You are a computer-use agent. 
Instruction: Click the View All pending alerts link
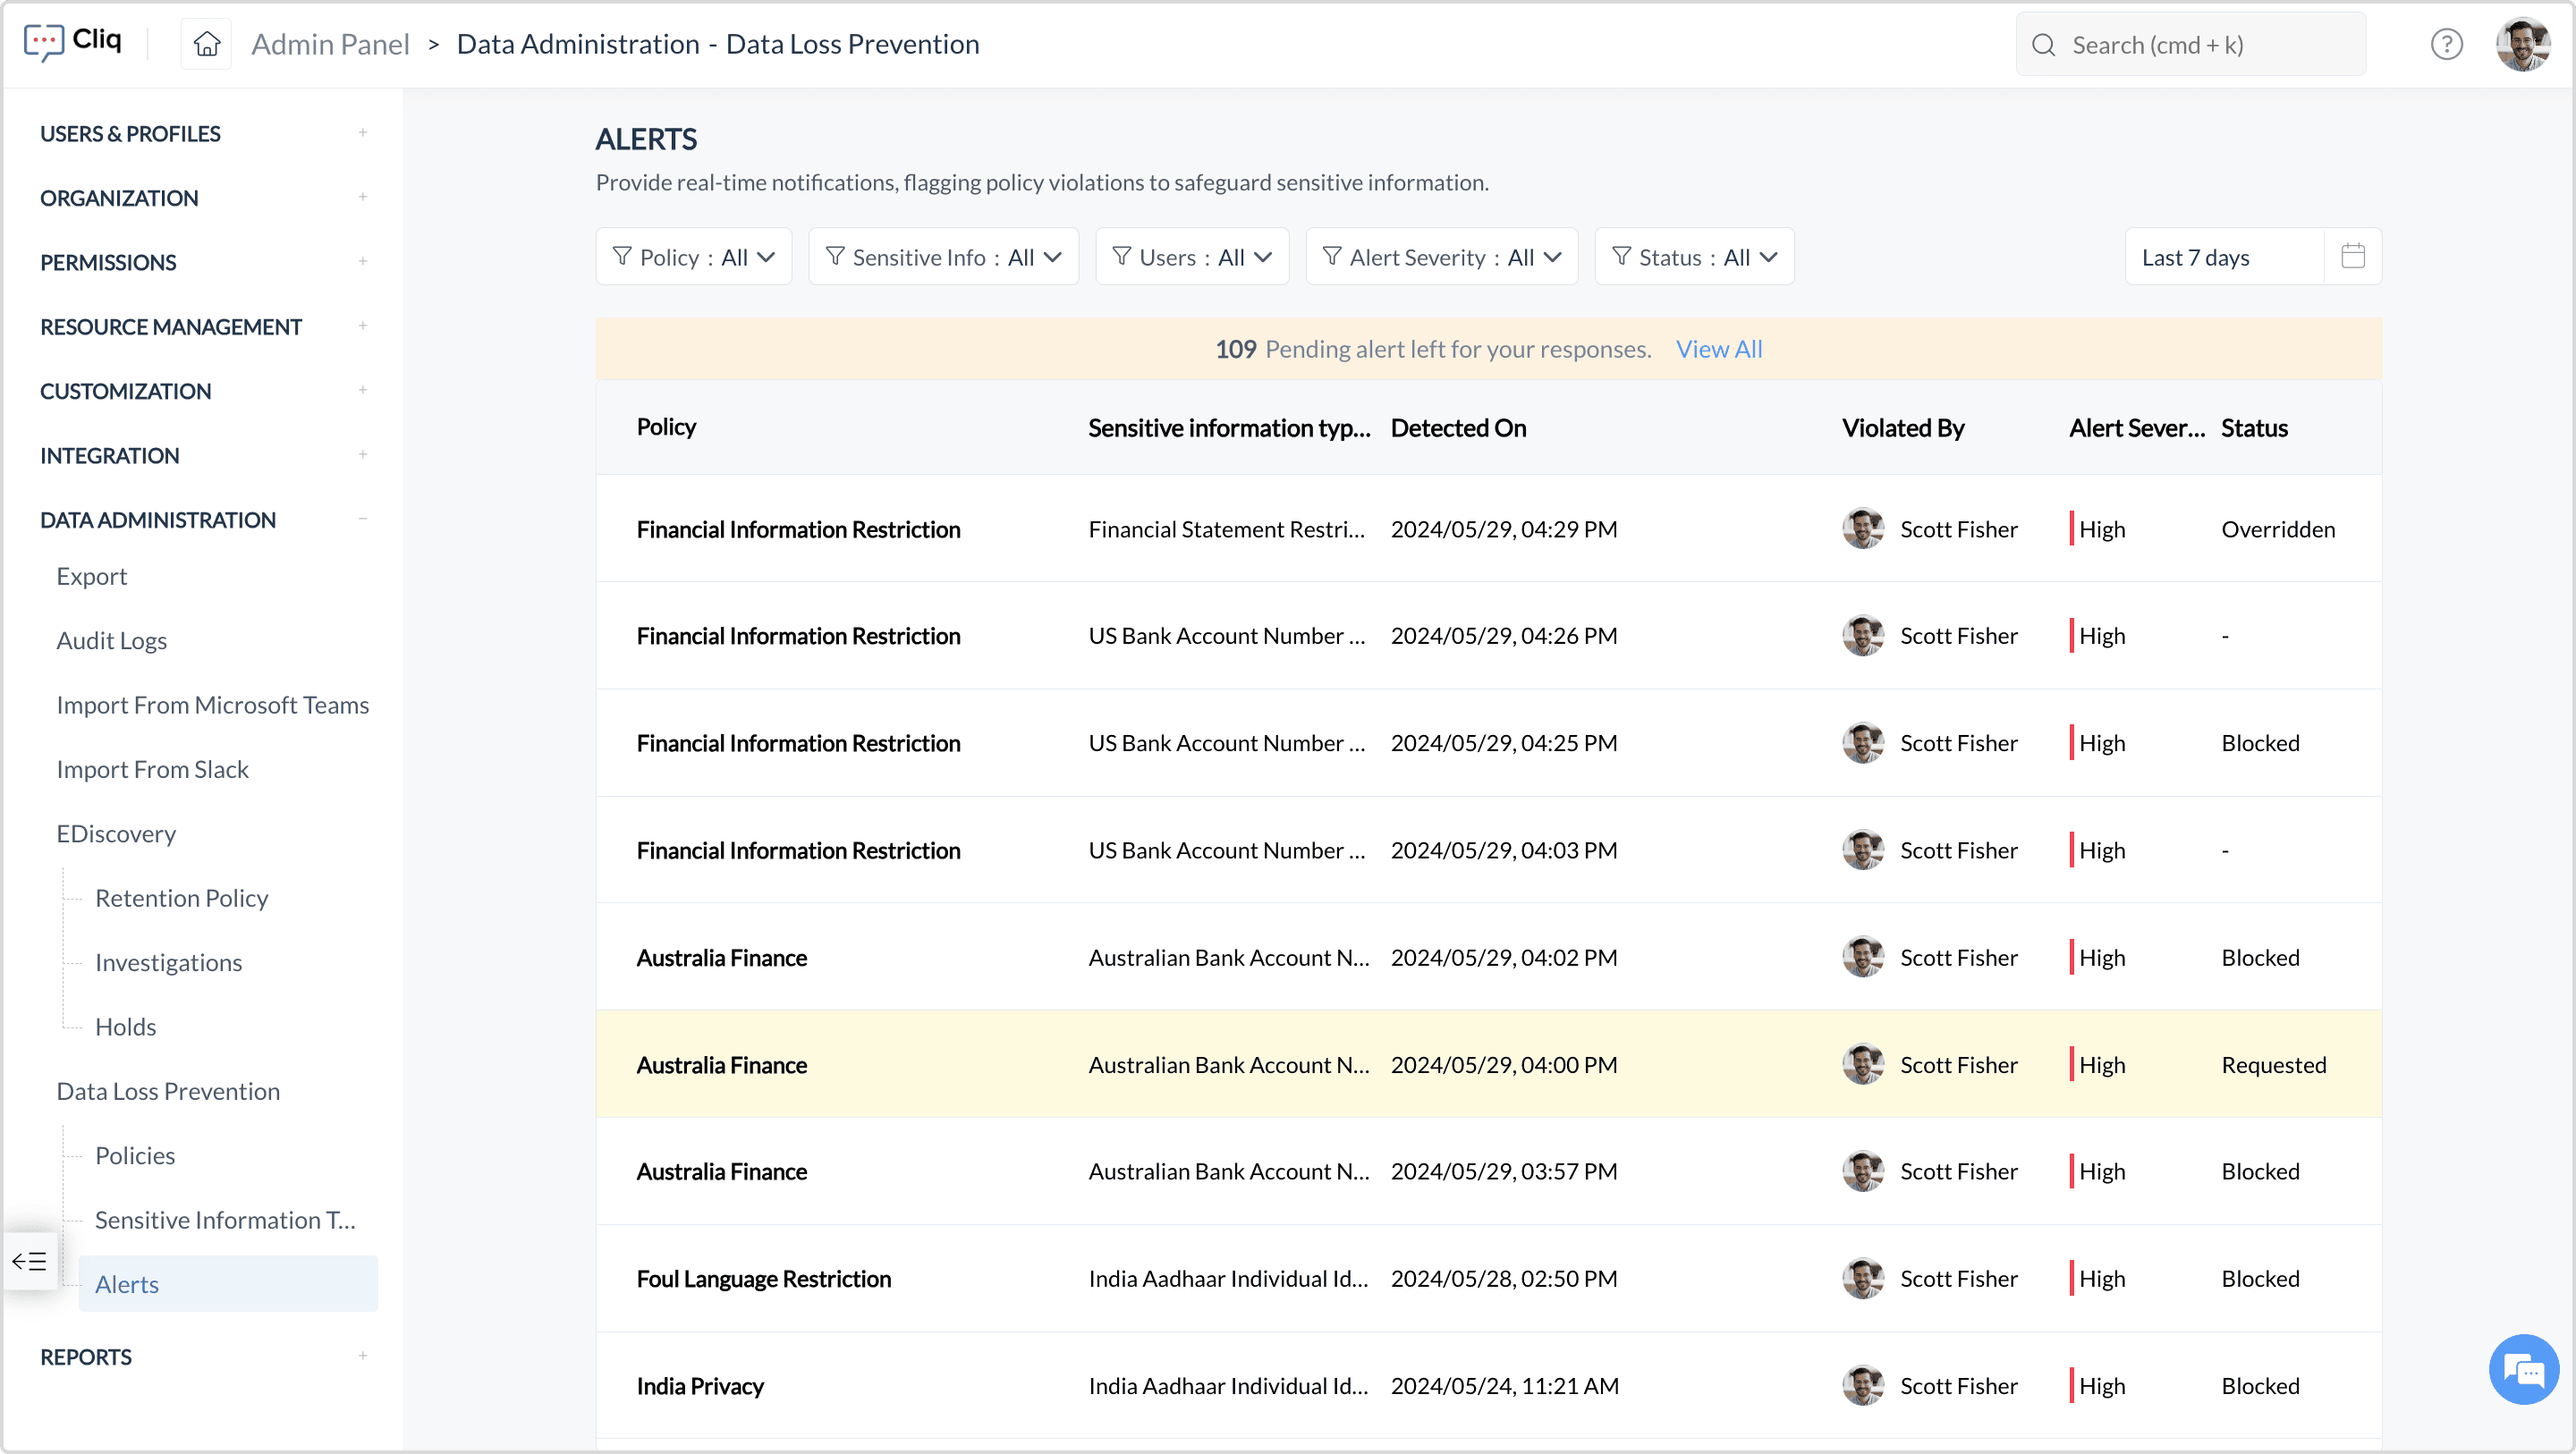pyautogui.click(x=1719, y=349)
